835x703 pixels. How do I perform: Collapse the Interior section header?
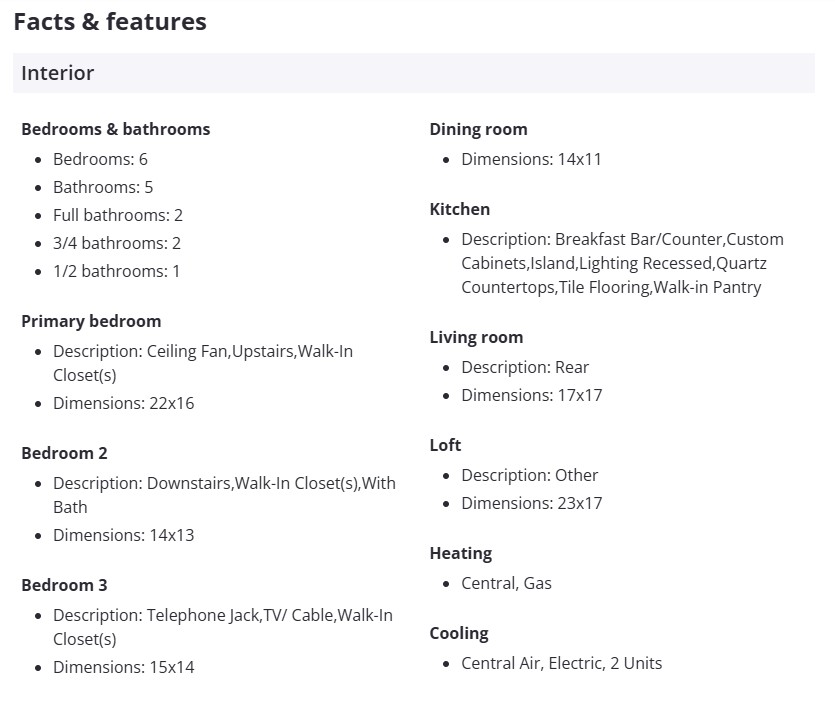click(413, 73)
